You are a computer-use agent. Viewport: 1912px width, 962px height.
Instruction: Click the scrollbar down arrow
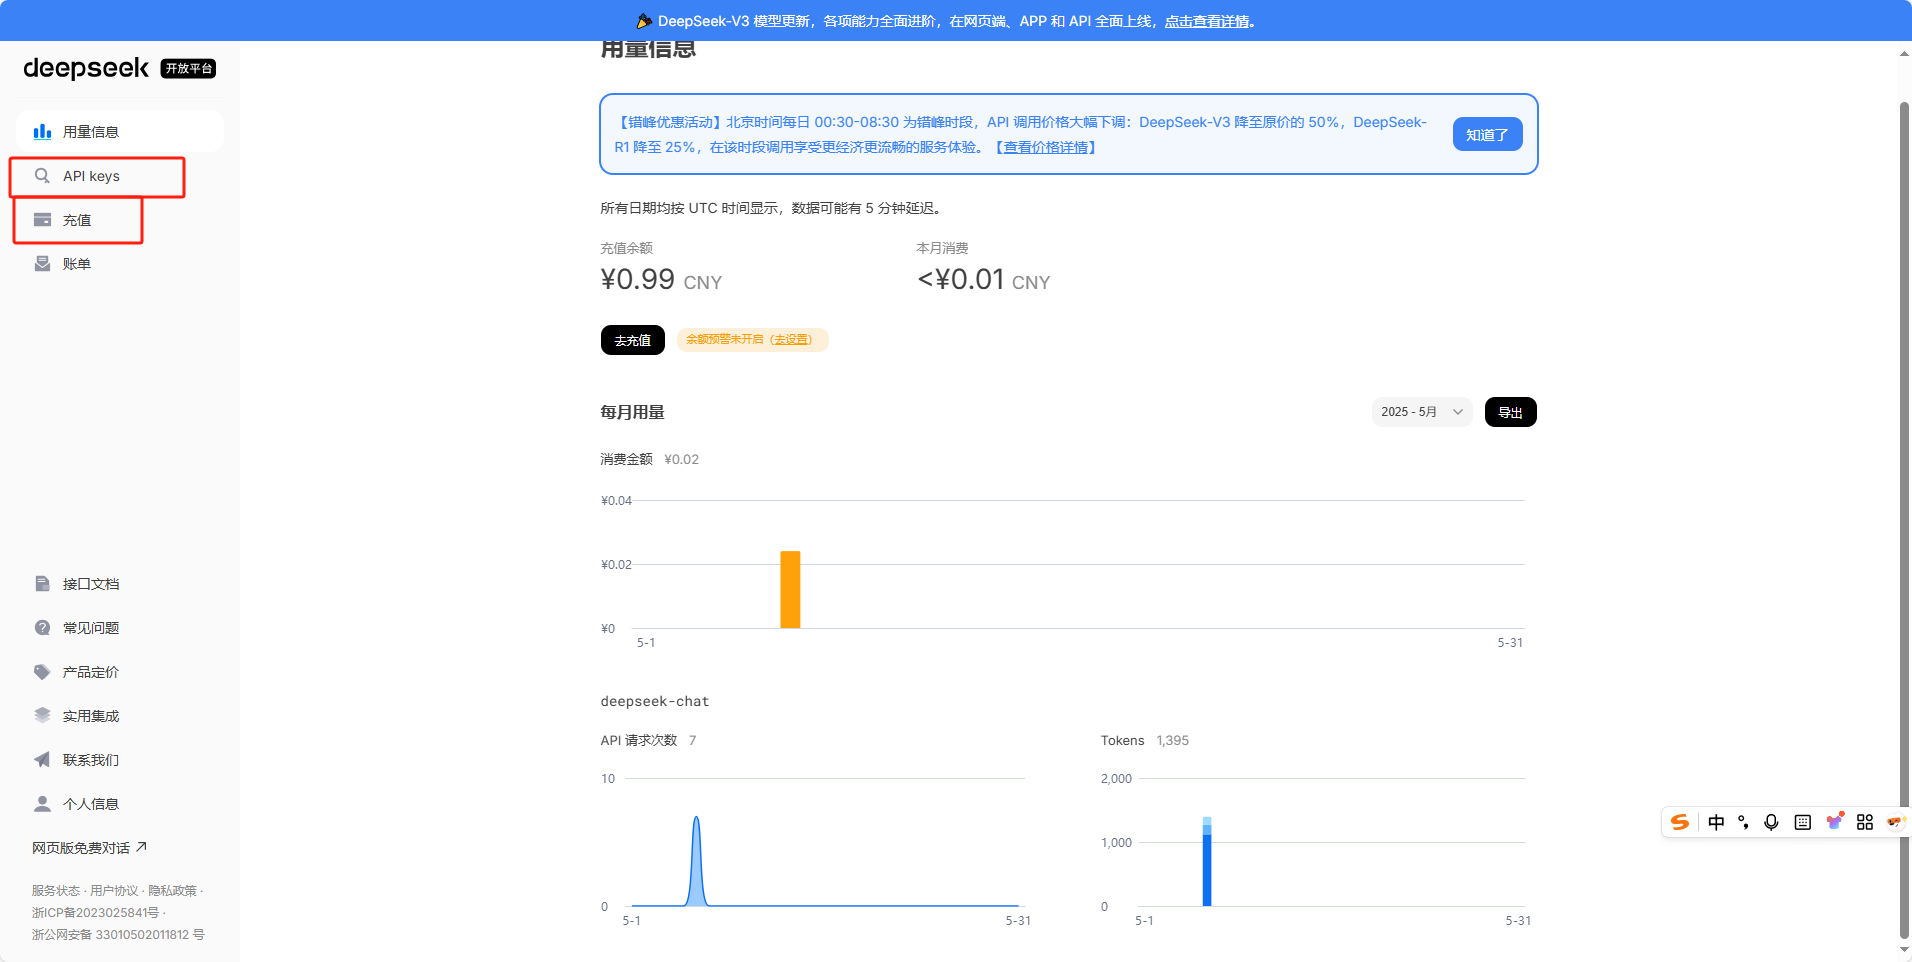click(x=1904, y=949)
